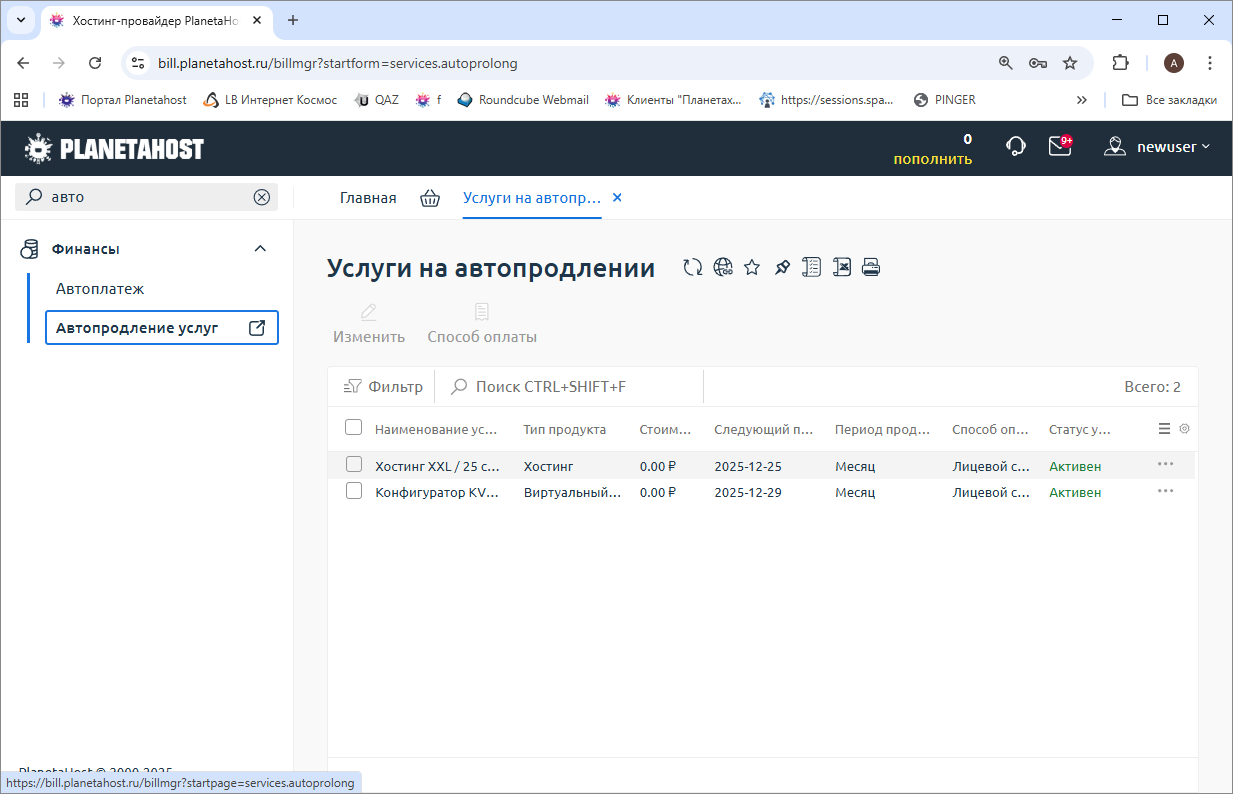
Task: Select all services header checkbox
Action: pyautogui.click(x=353, y=428)
